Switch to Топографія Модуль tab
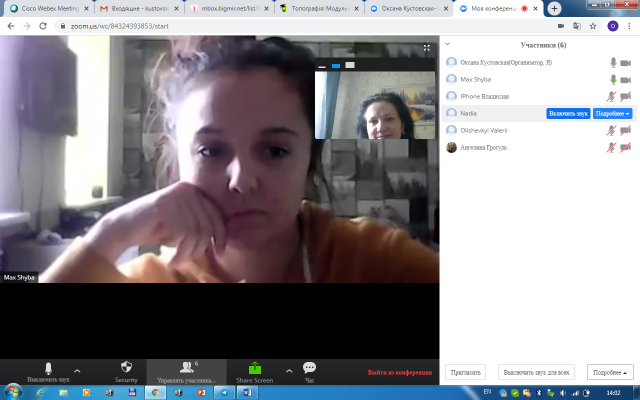This screenshot has height=400, width=640. point(320,8)
